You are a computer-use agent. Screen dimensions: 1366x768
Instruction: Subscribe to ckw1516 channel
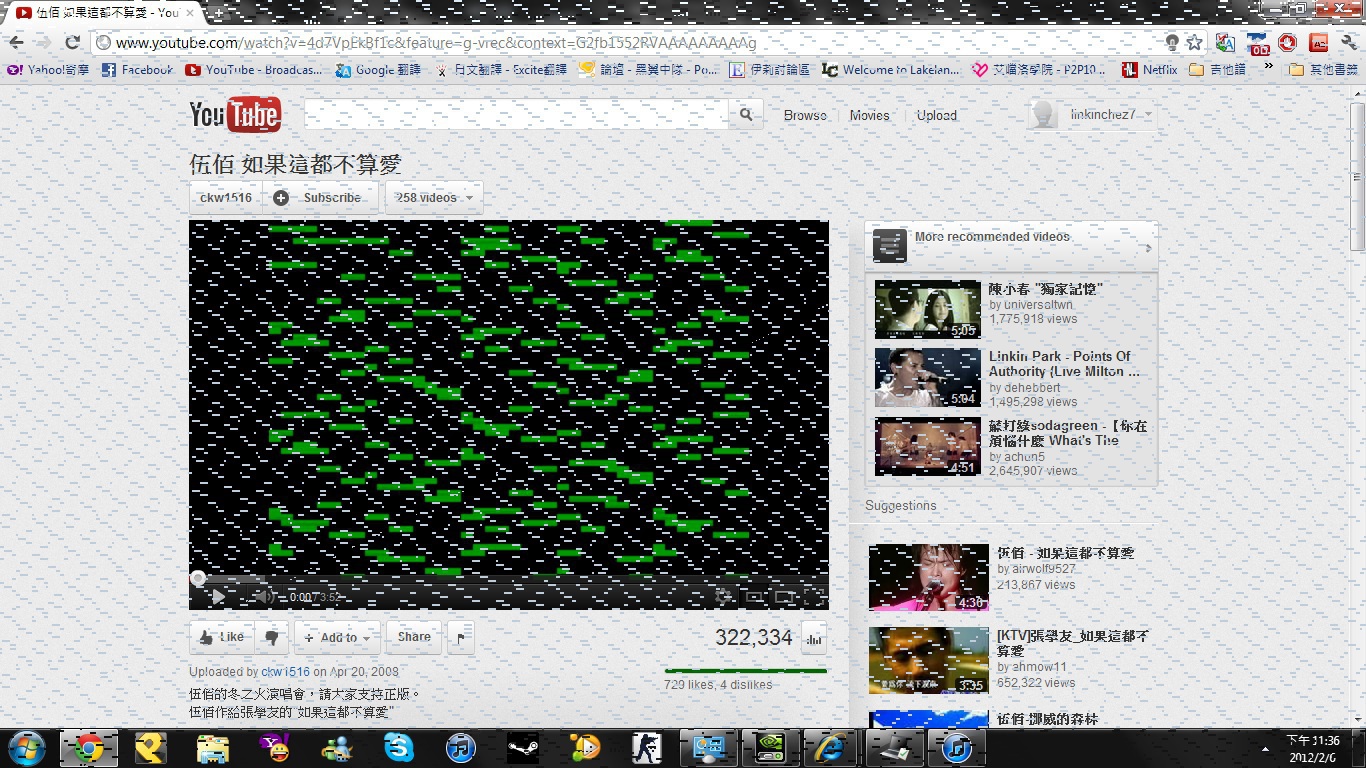coord(320,198)
